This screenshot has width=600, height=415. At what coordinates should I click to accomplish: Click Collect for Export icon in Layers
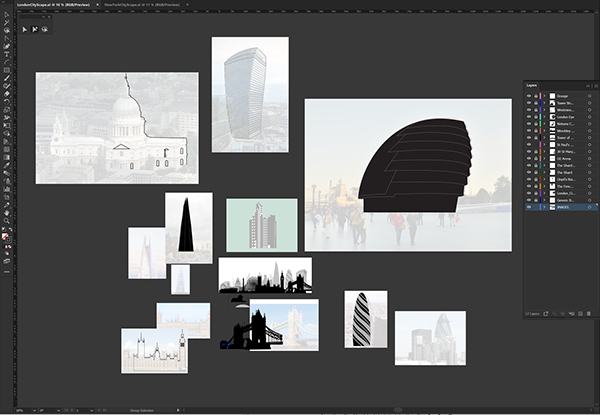pos(546,314)
